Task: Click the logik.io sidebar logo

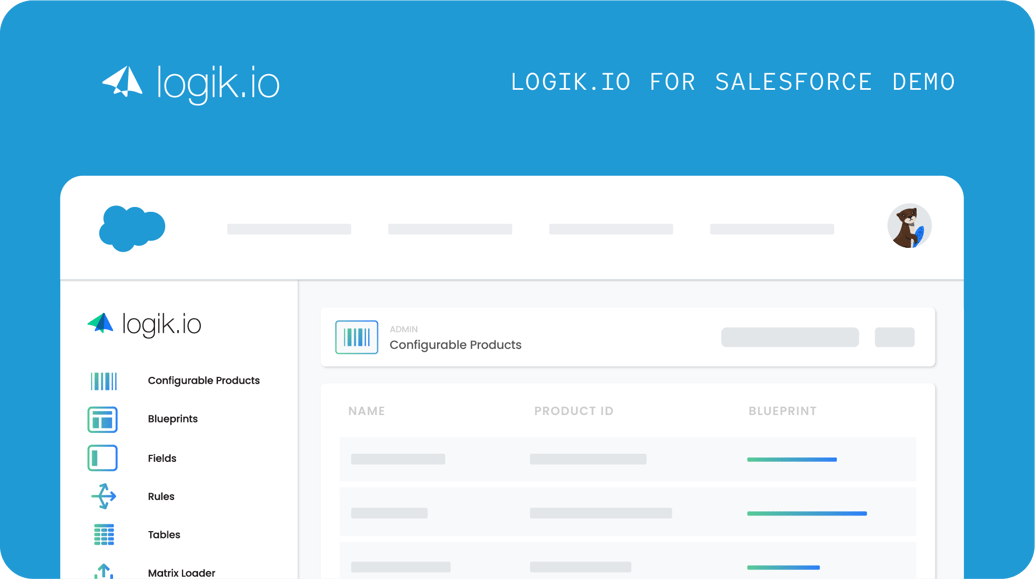Action: pos(144,324)
